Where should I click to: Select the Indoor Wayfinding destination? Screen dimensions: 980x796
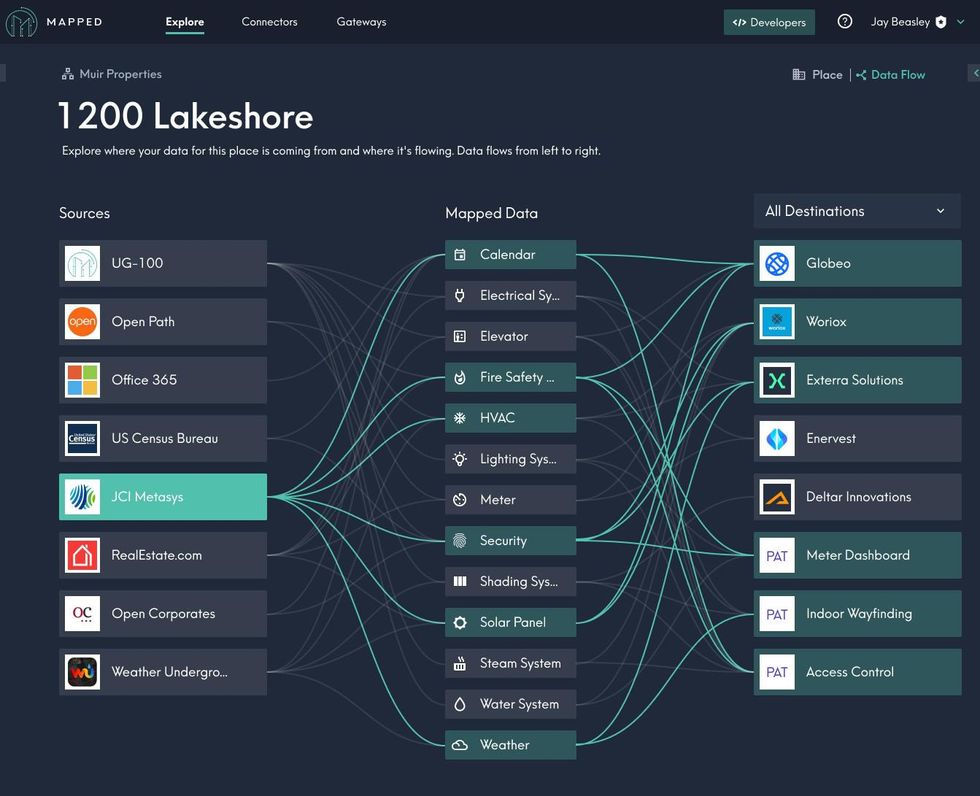[858, 614]
